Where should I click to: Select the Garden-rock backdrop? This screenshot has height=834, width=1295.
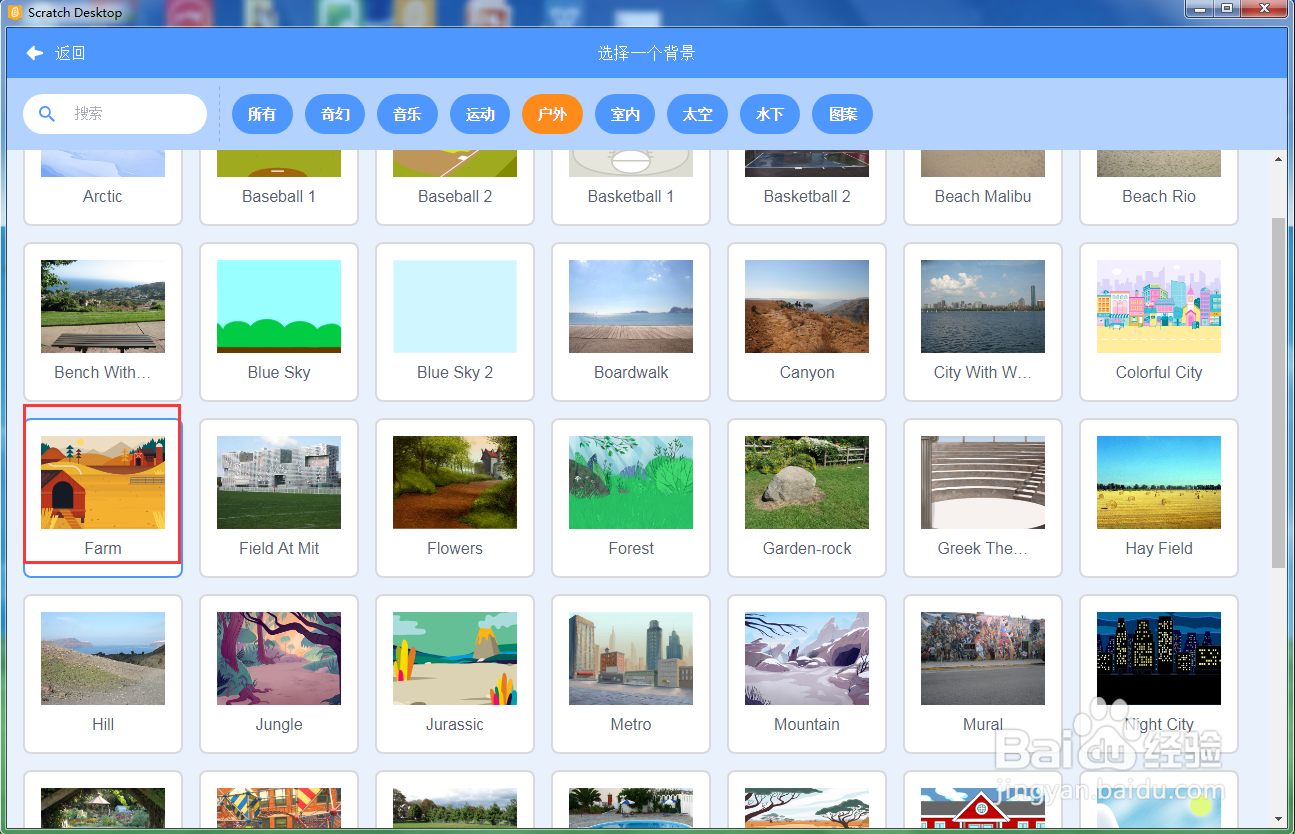(807, 498)
